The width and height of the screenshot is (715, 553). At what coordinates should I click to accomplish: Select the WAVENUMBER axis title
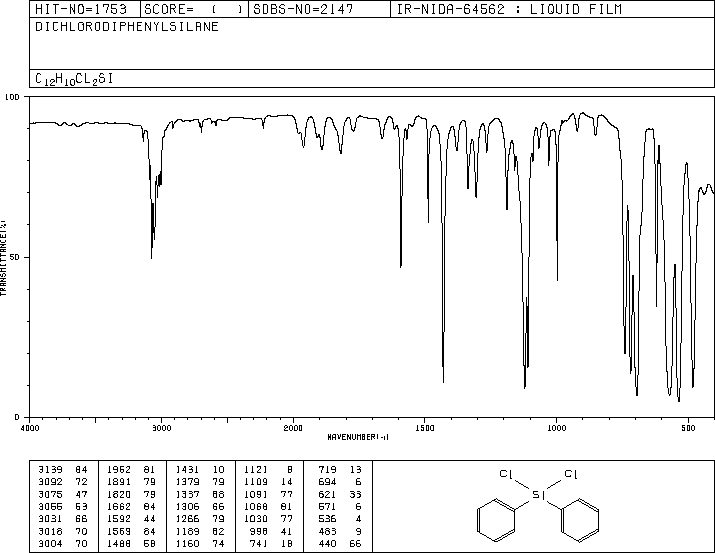(358, 437)
